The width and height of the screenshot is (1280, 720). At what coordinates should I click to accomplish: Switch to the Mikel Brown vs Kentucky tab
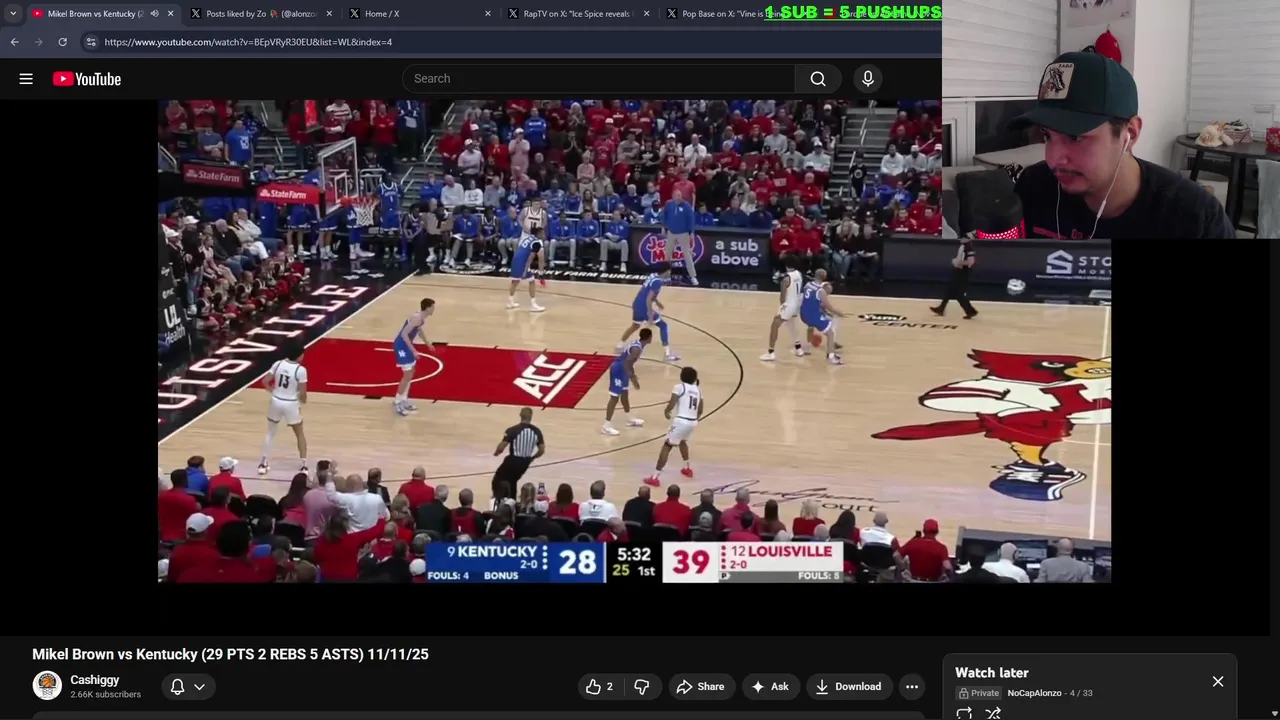click(x=96, y=14)
